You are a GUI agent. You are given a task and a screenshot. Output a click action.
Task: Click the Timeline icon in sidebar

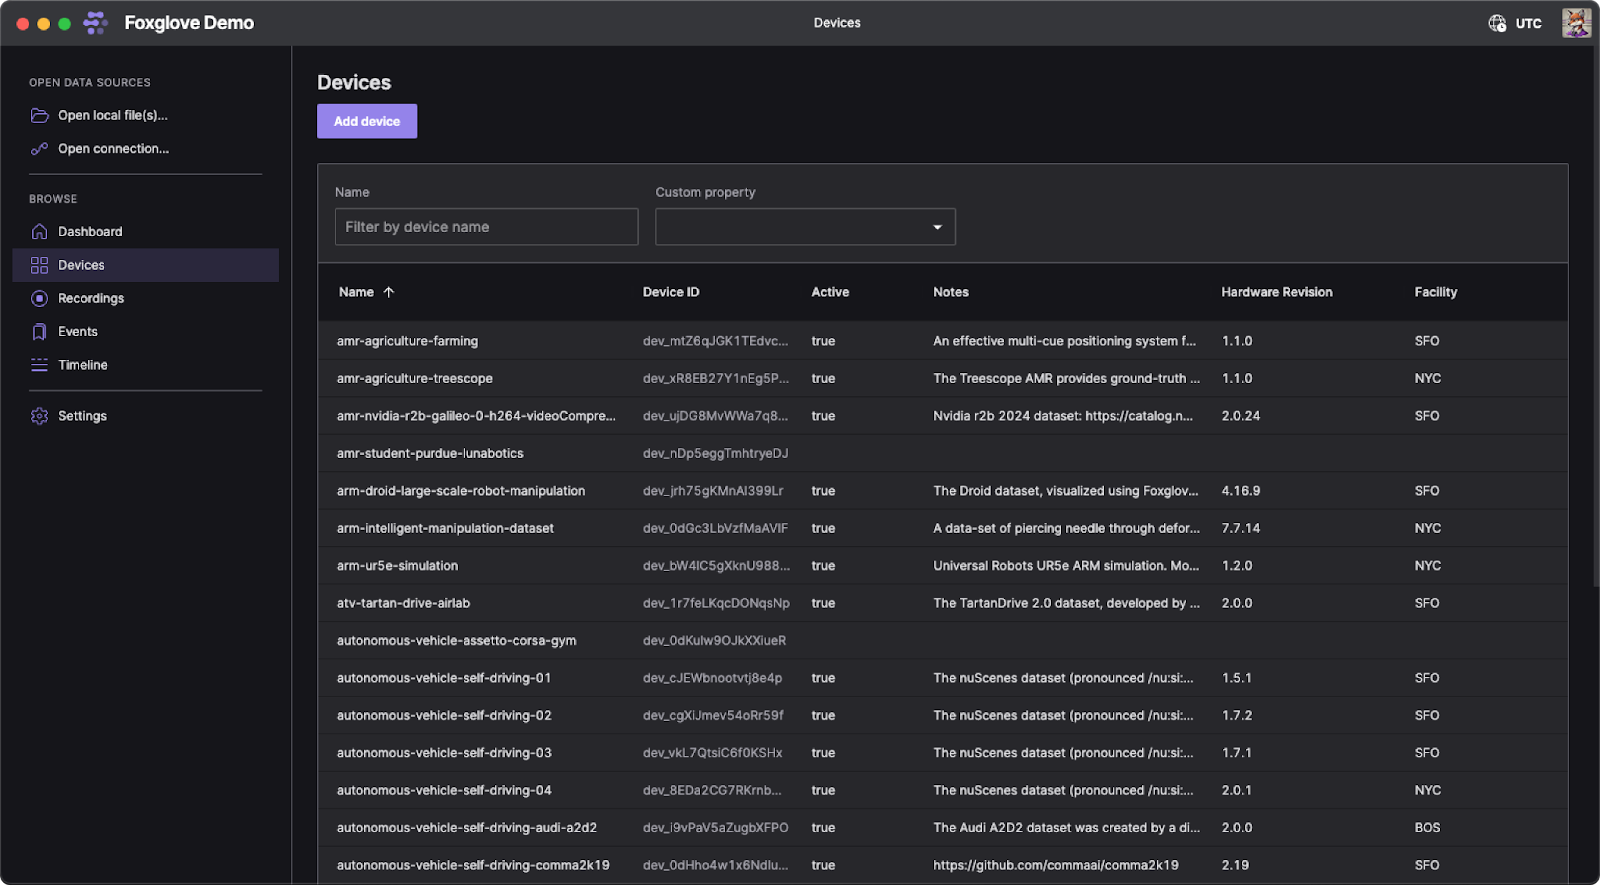tap(40, 365)
